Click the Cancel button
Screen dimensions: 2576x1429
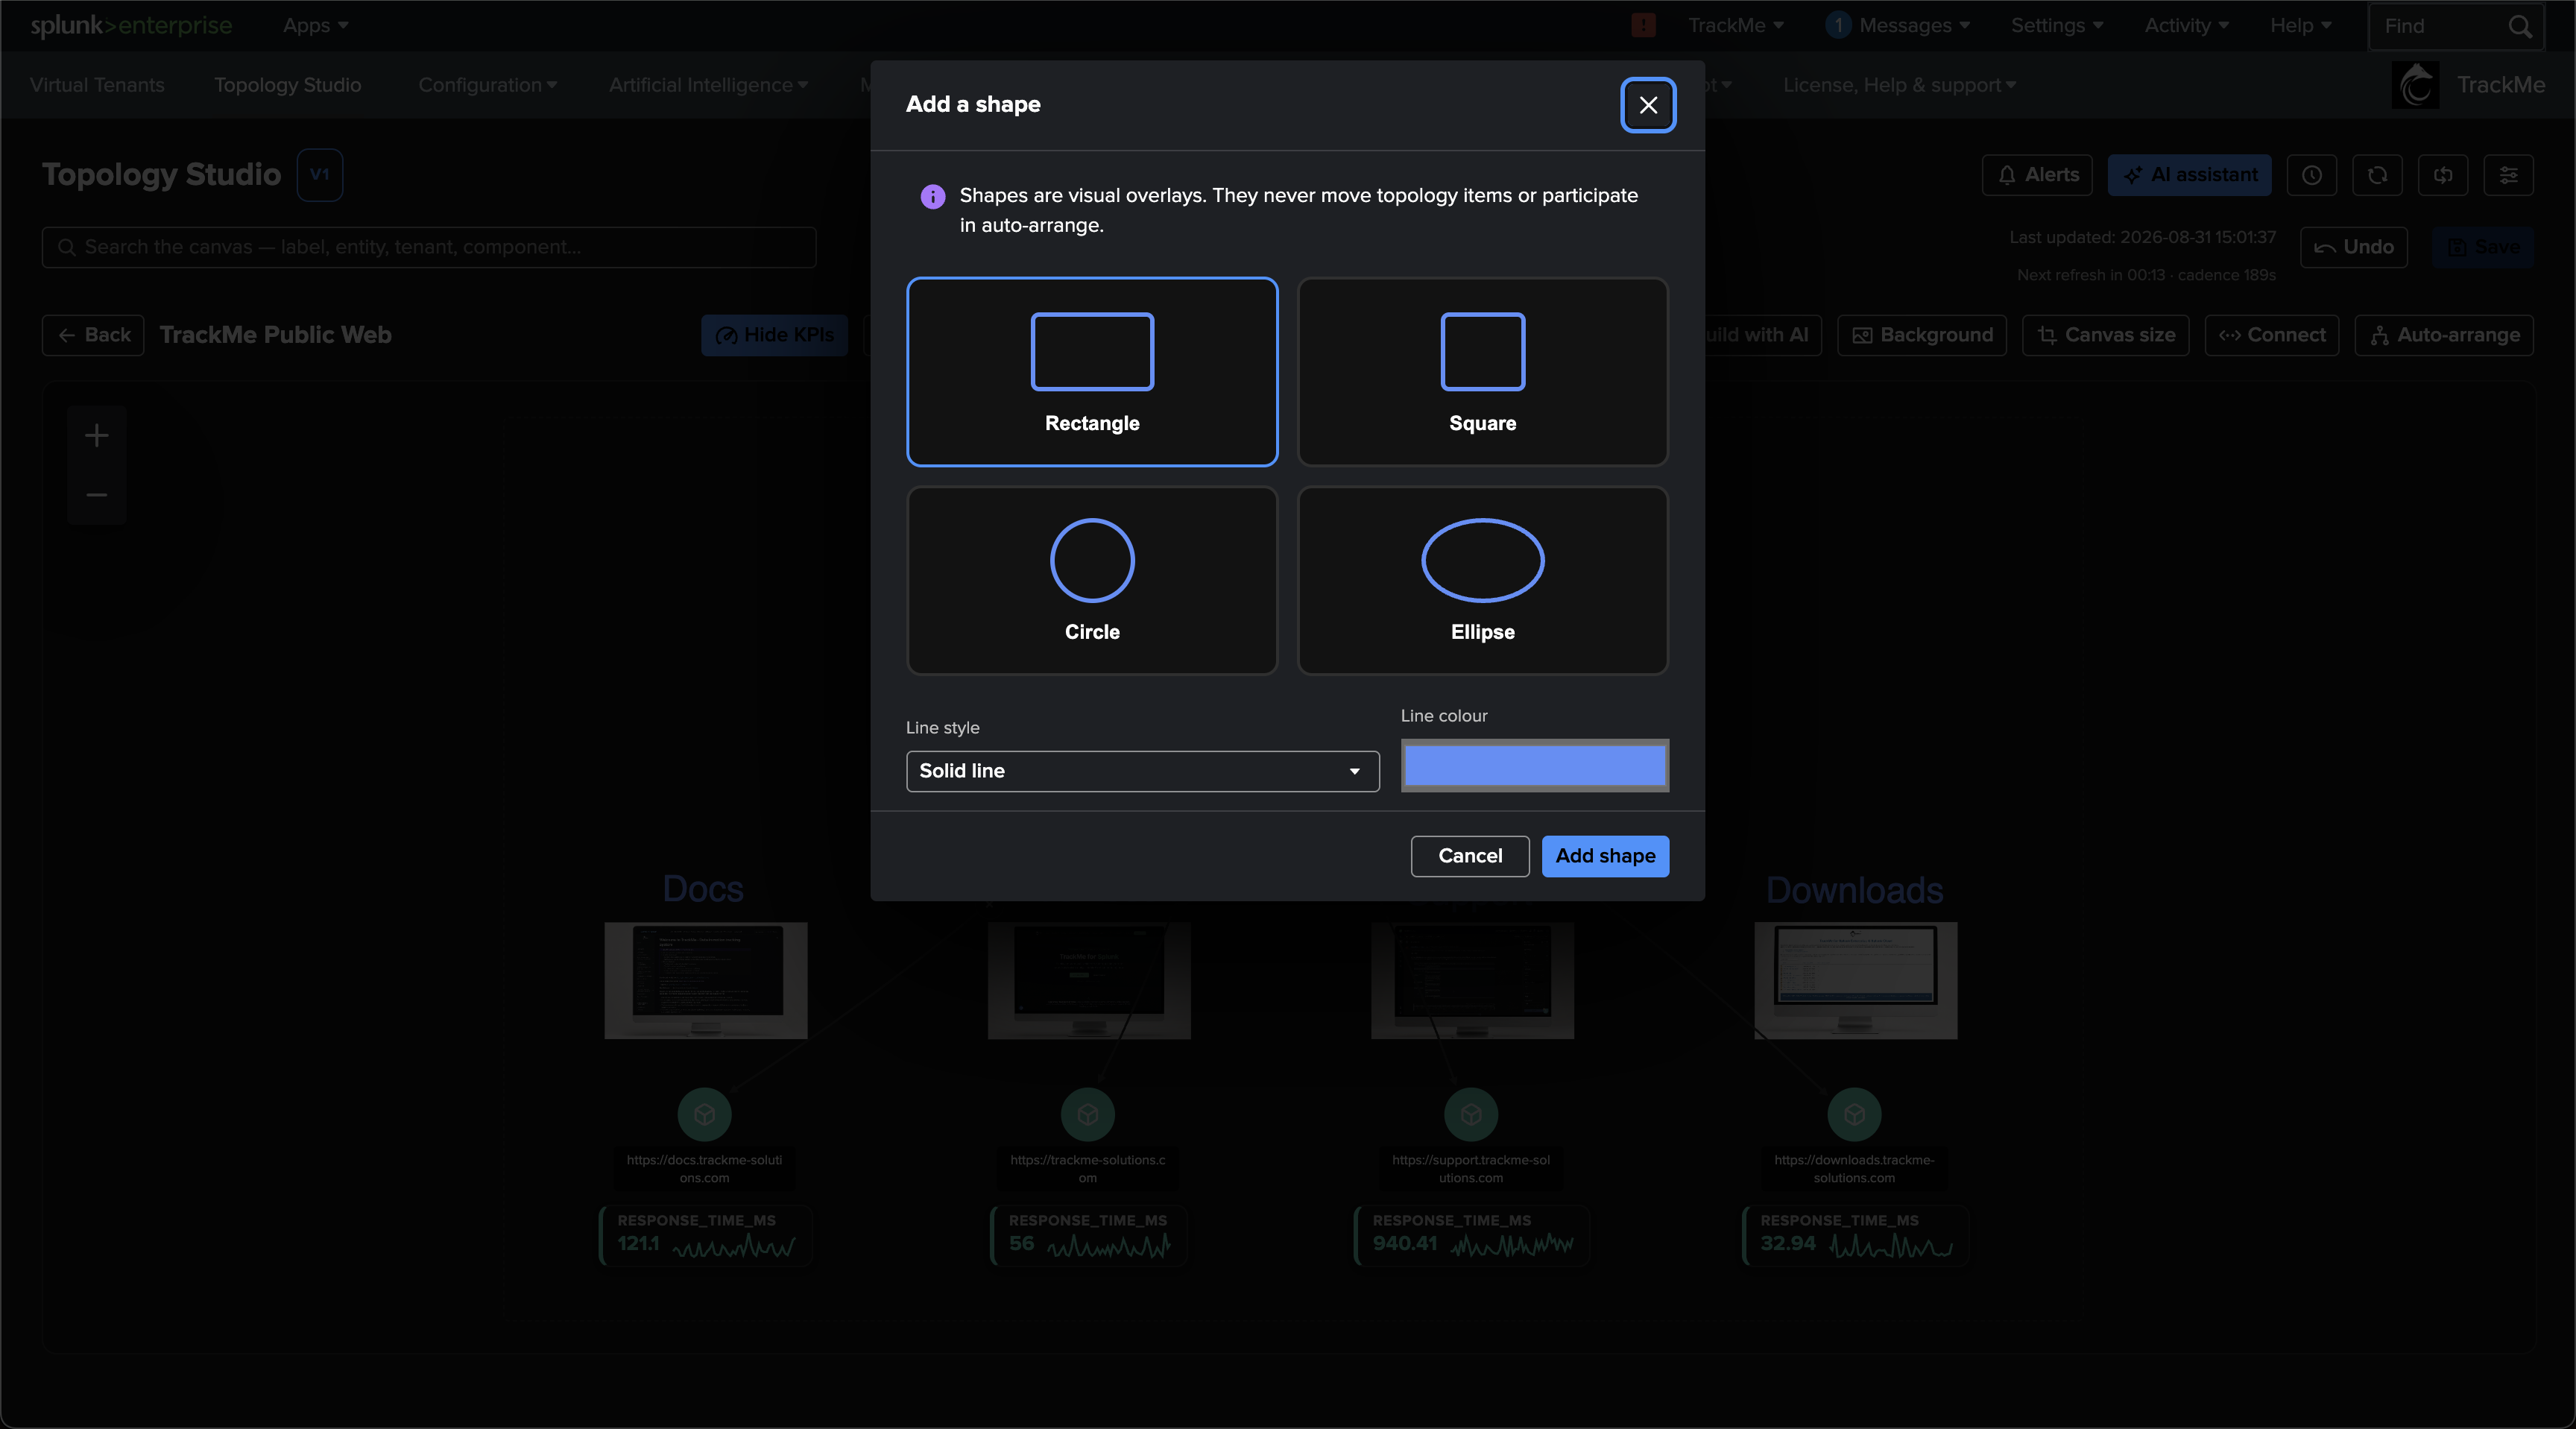click(1470, 856)
